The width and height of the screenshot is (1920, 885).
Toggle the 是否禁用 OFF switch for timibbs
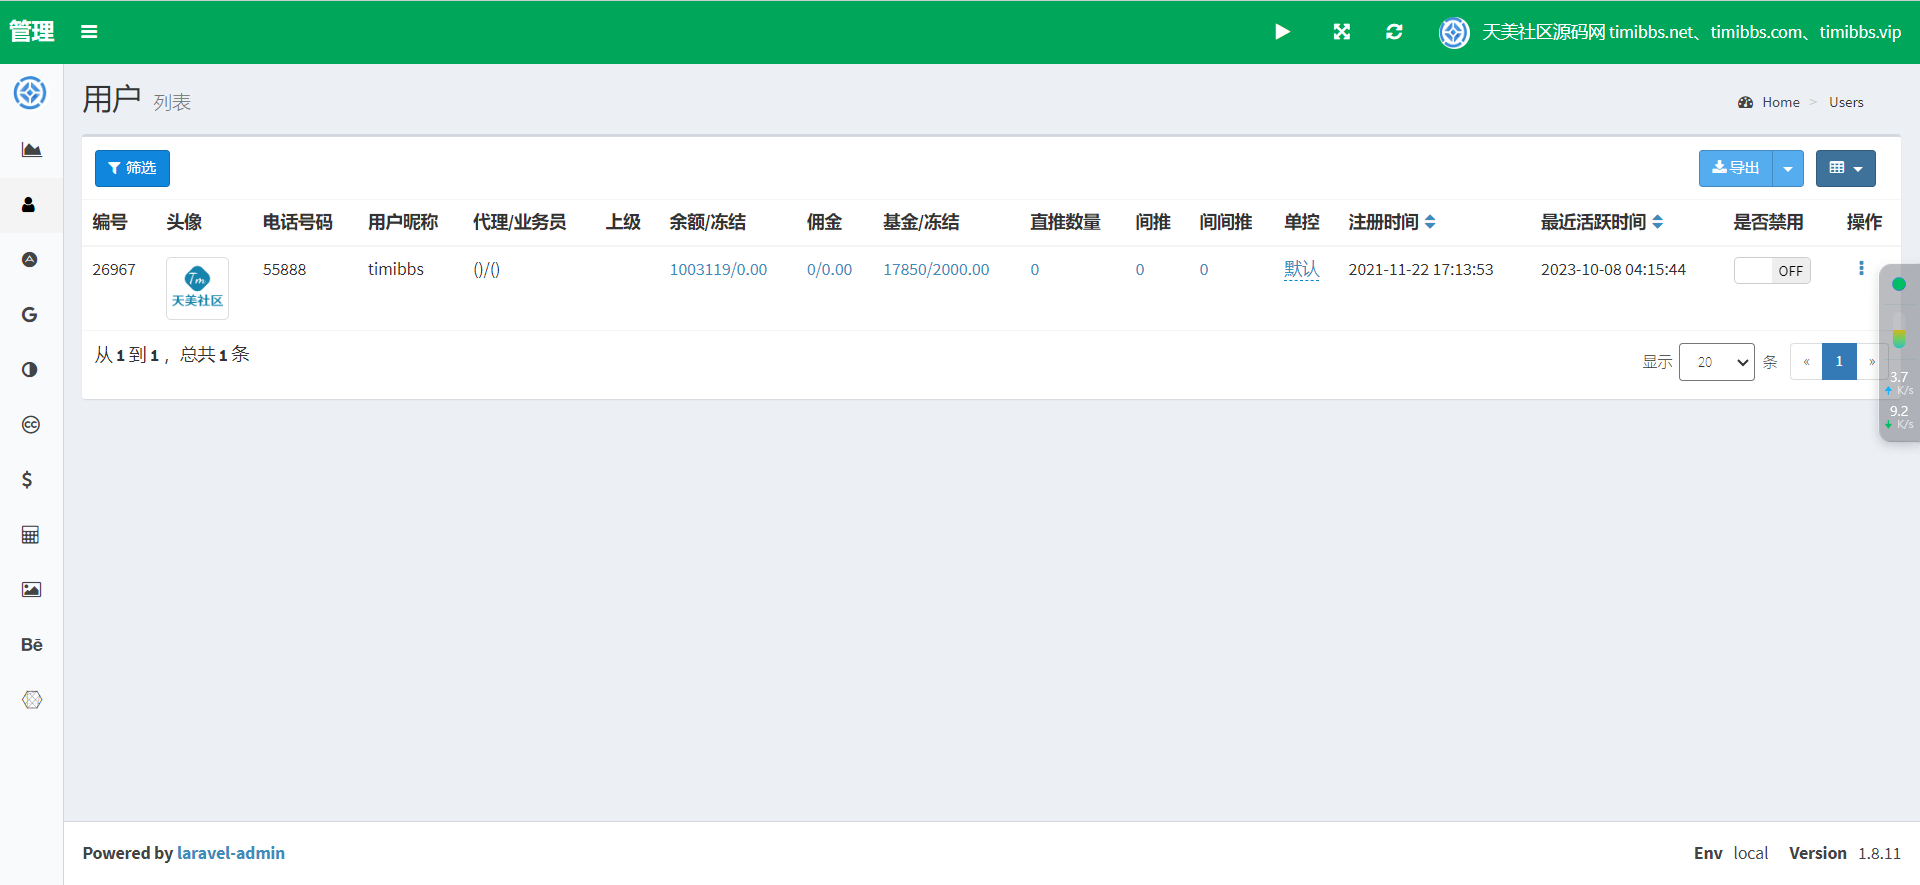(x=1772, y=270)
